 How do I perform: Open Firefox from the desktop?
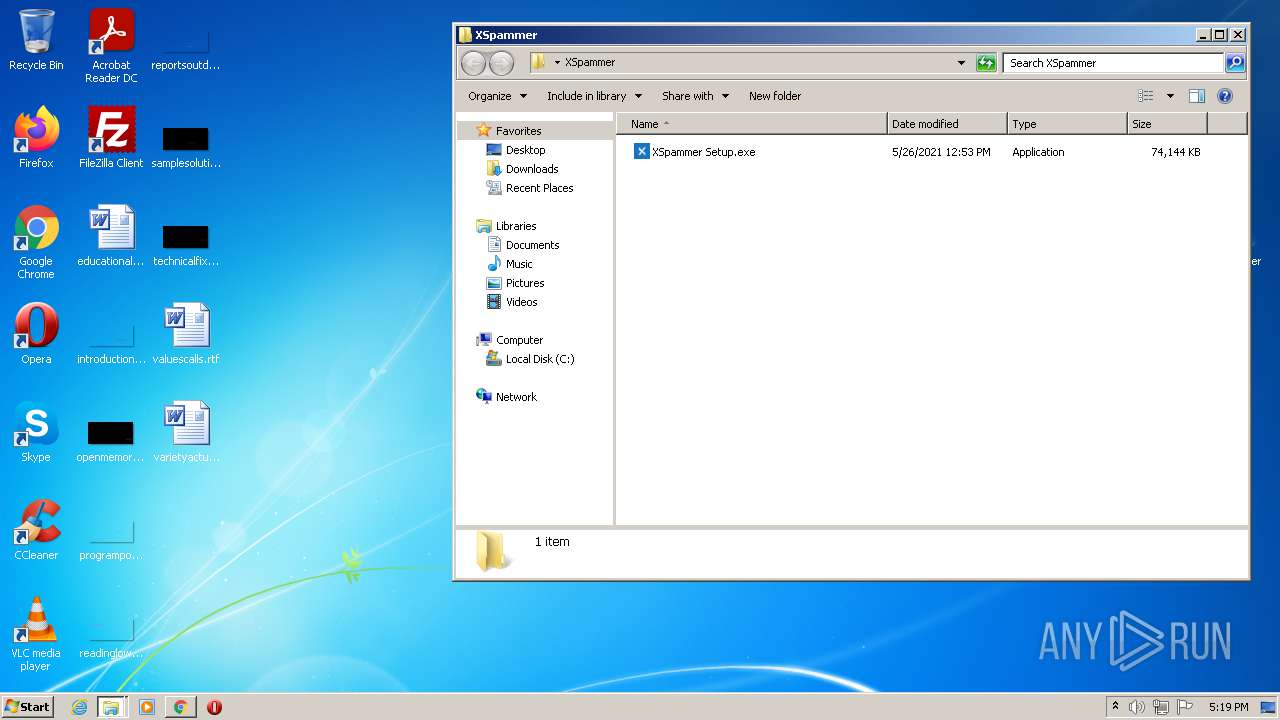click(36, 138)
